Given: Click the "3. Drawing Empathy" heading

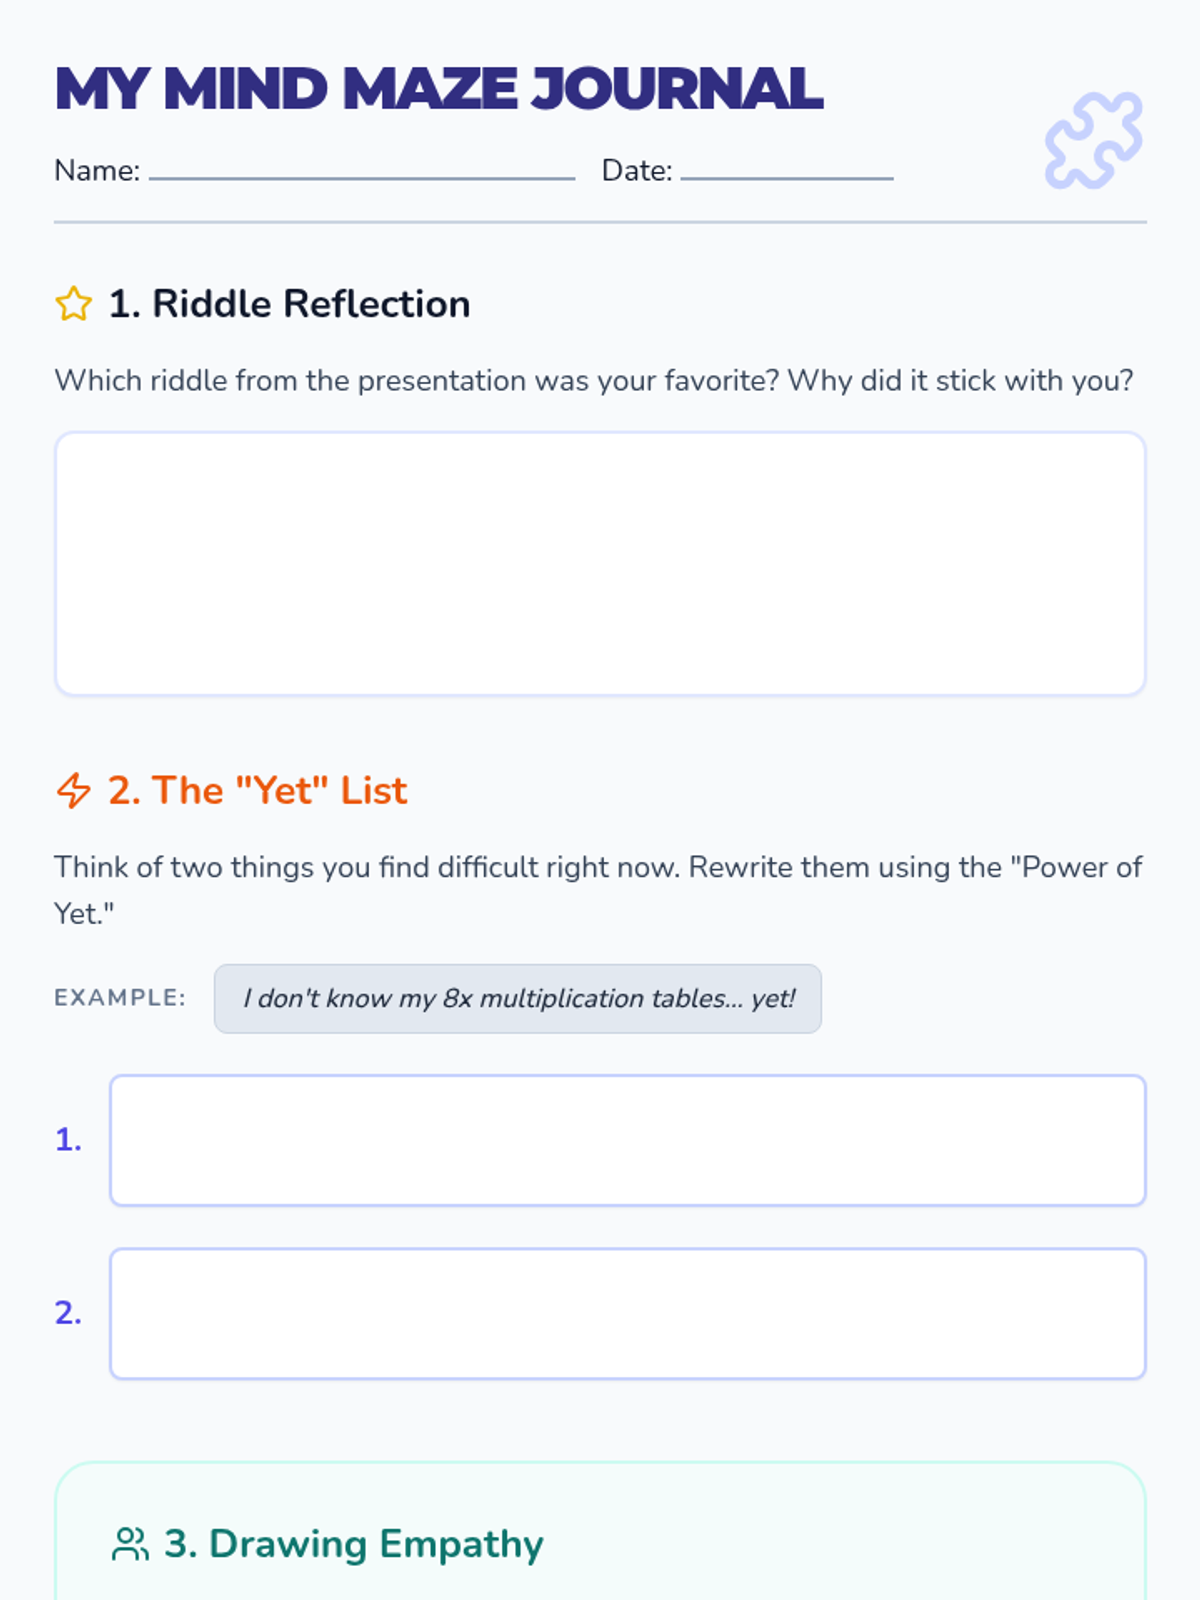Looking at the screenshot, I should (353, 1544).
